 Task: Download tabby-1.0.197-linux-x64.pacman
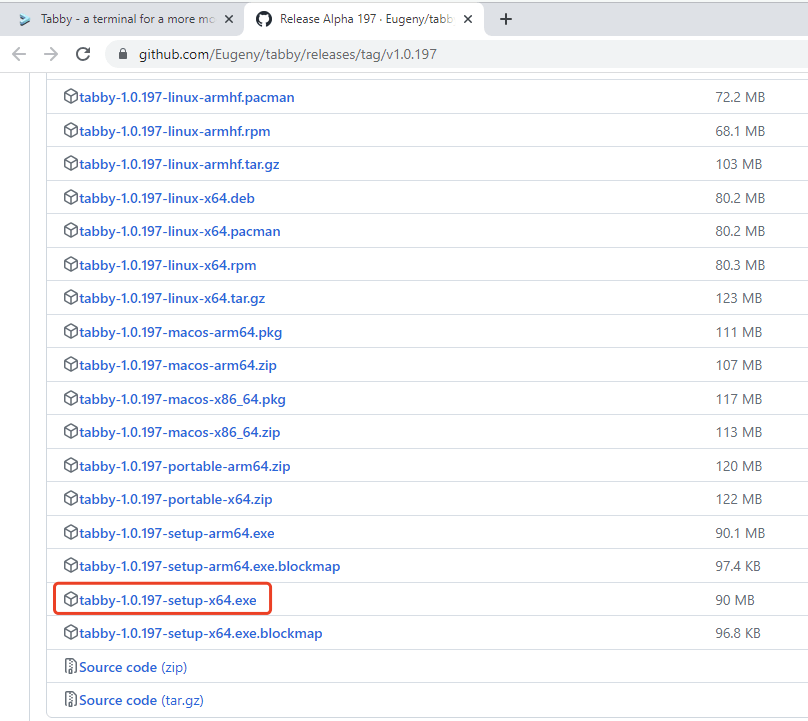[180, 231]
